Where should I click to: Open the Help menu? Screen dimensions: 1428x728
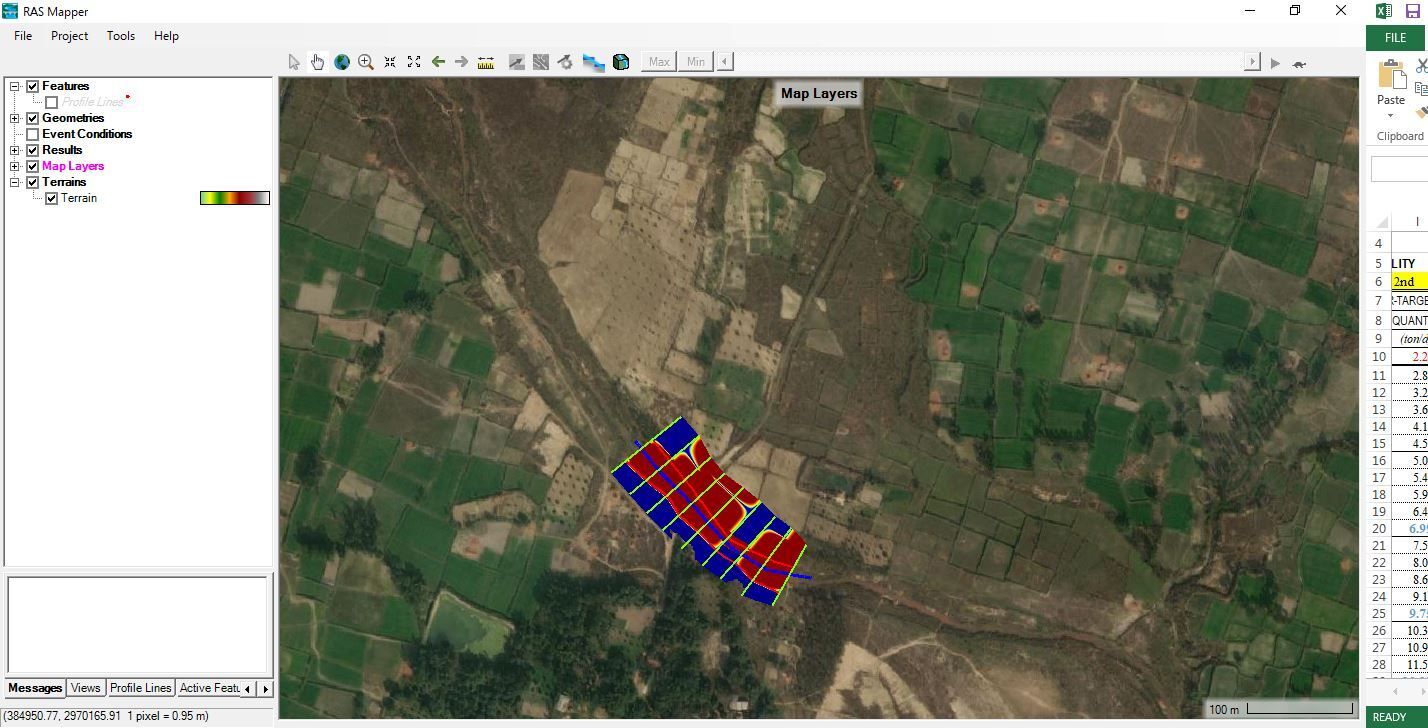166,36
